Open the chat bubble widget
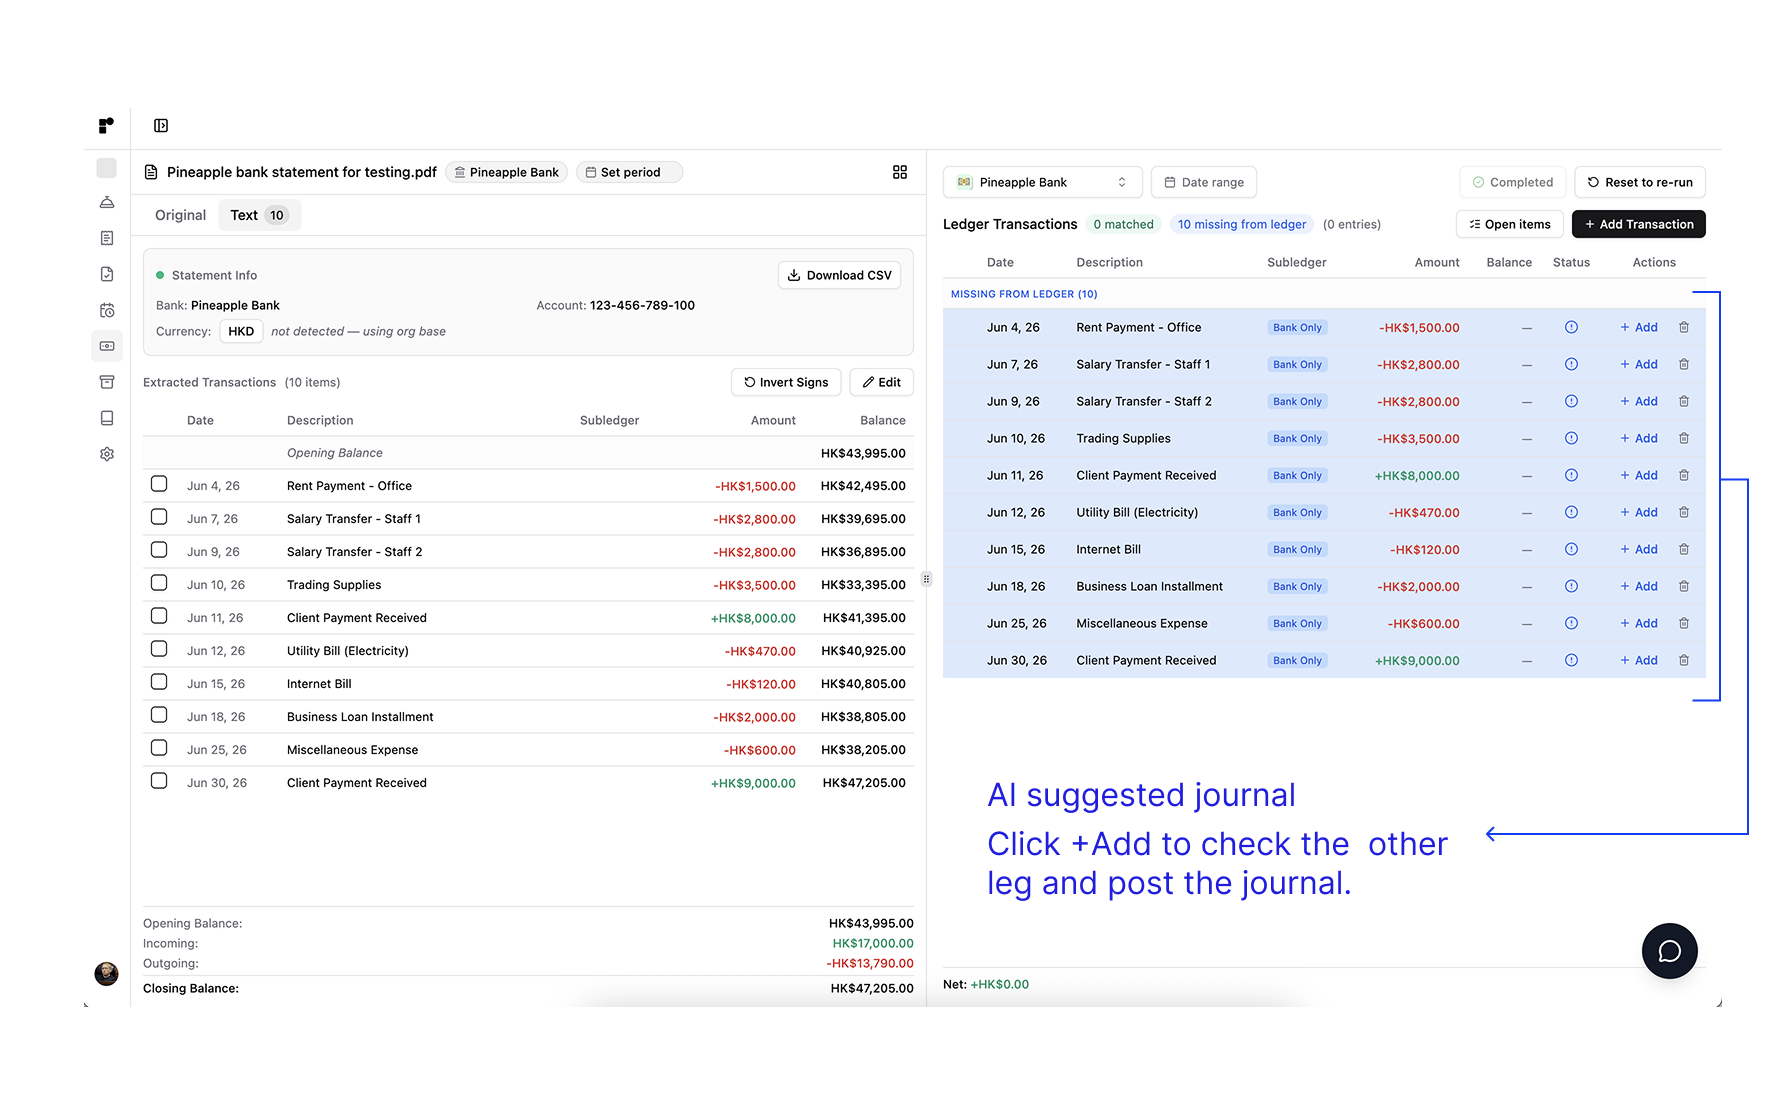Image resolution: width=1779 pixels, height=1097 pixels. pos(1669,951)
